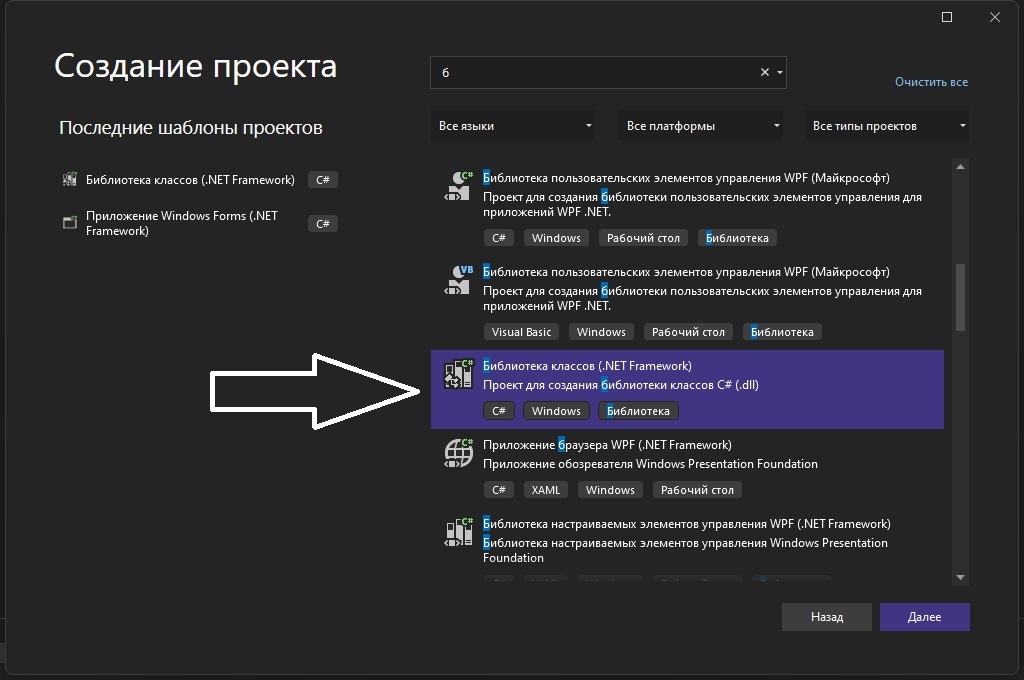Click Windows tag in the Visual Basic template row

pos(601,332)
